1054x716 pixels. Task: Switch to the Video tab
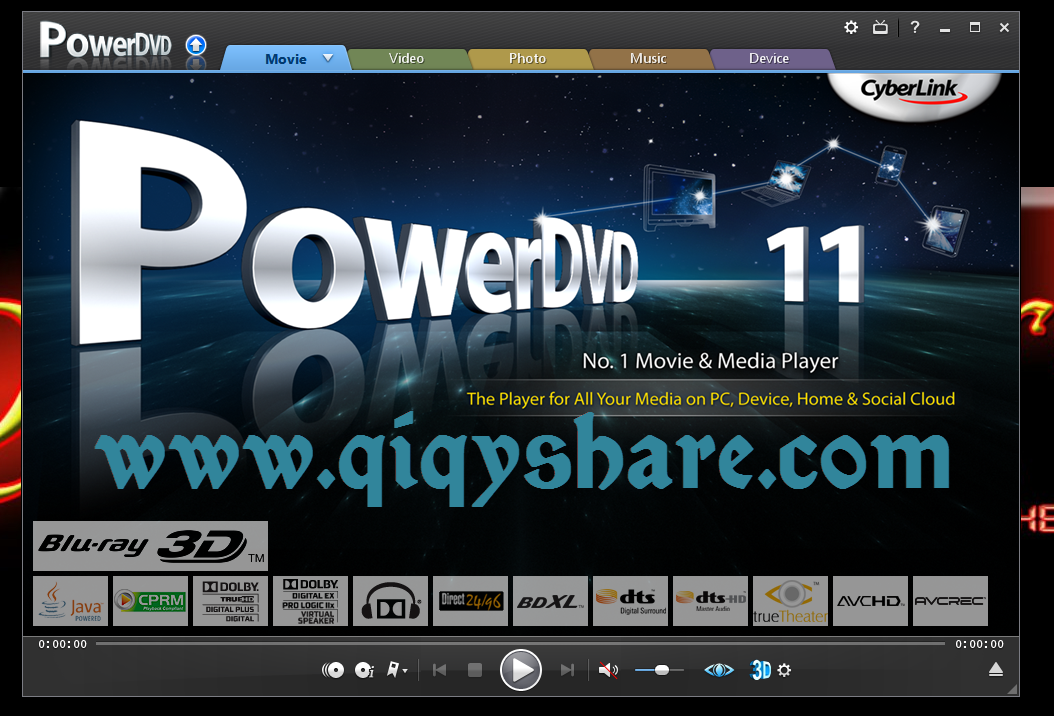point(406,58)
